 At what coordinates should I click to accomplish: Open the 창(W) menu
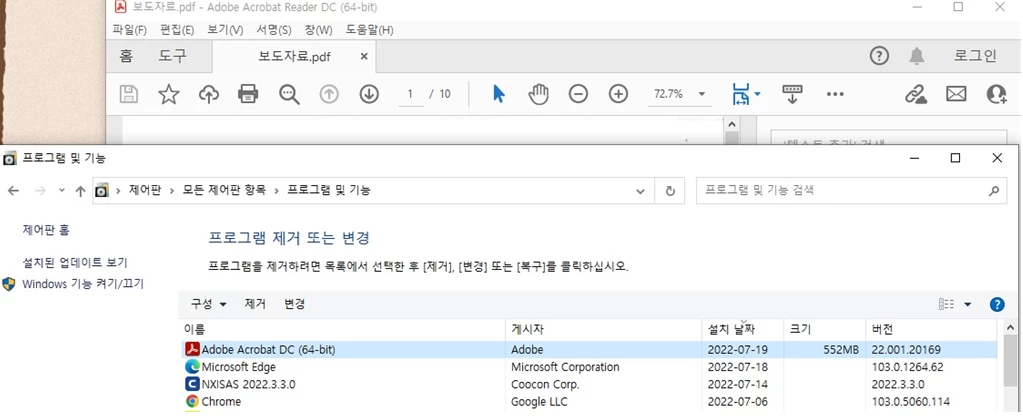click(x=318, y=30)
